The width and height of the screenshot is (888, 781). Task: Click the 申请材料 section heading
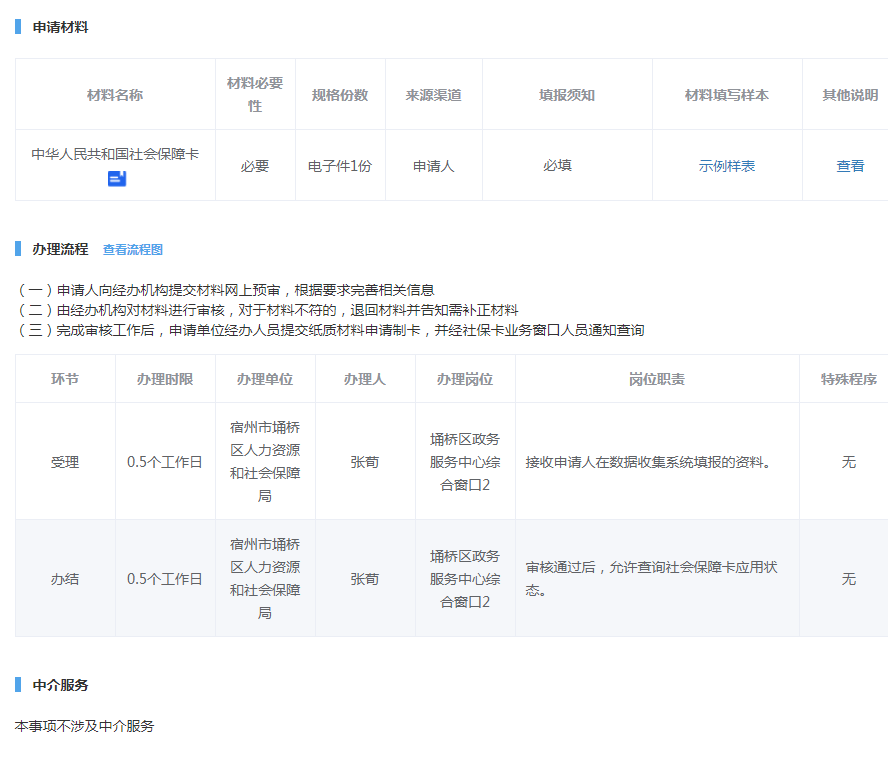pyautogui.click(x=60, y=27)
